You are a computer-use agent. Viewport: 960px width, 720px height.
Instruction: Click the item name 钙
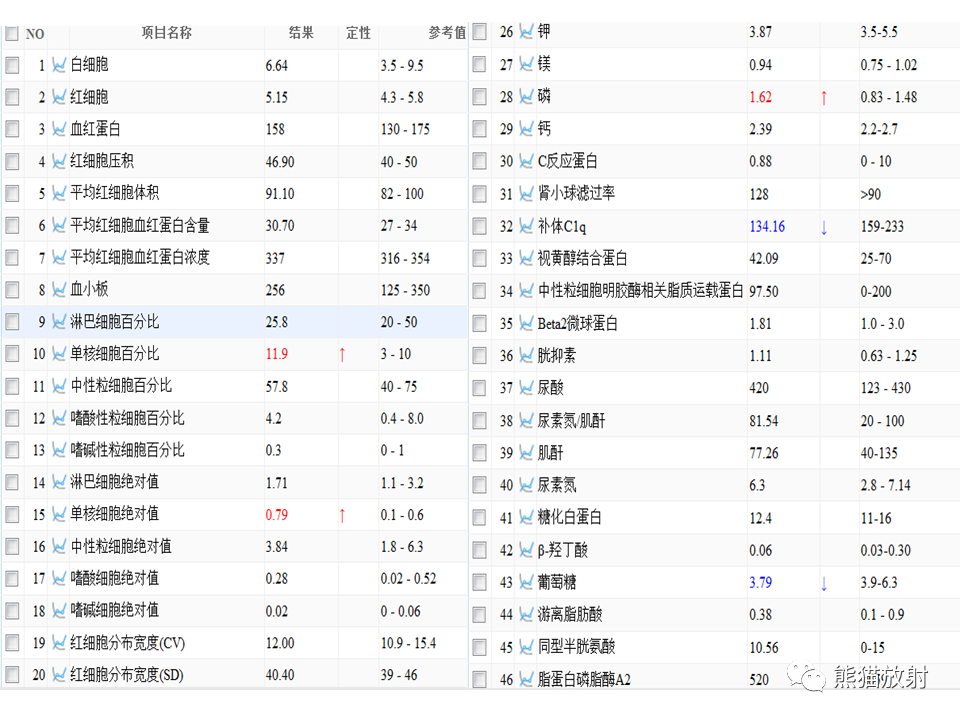click(x=544, y=129)
